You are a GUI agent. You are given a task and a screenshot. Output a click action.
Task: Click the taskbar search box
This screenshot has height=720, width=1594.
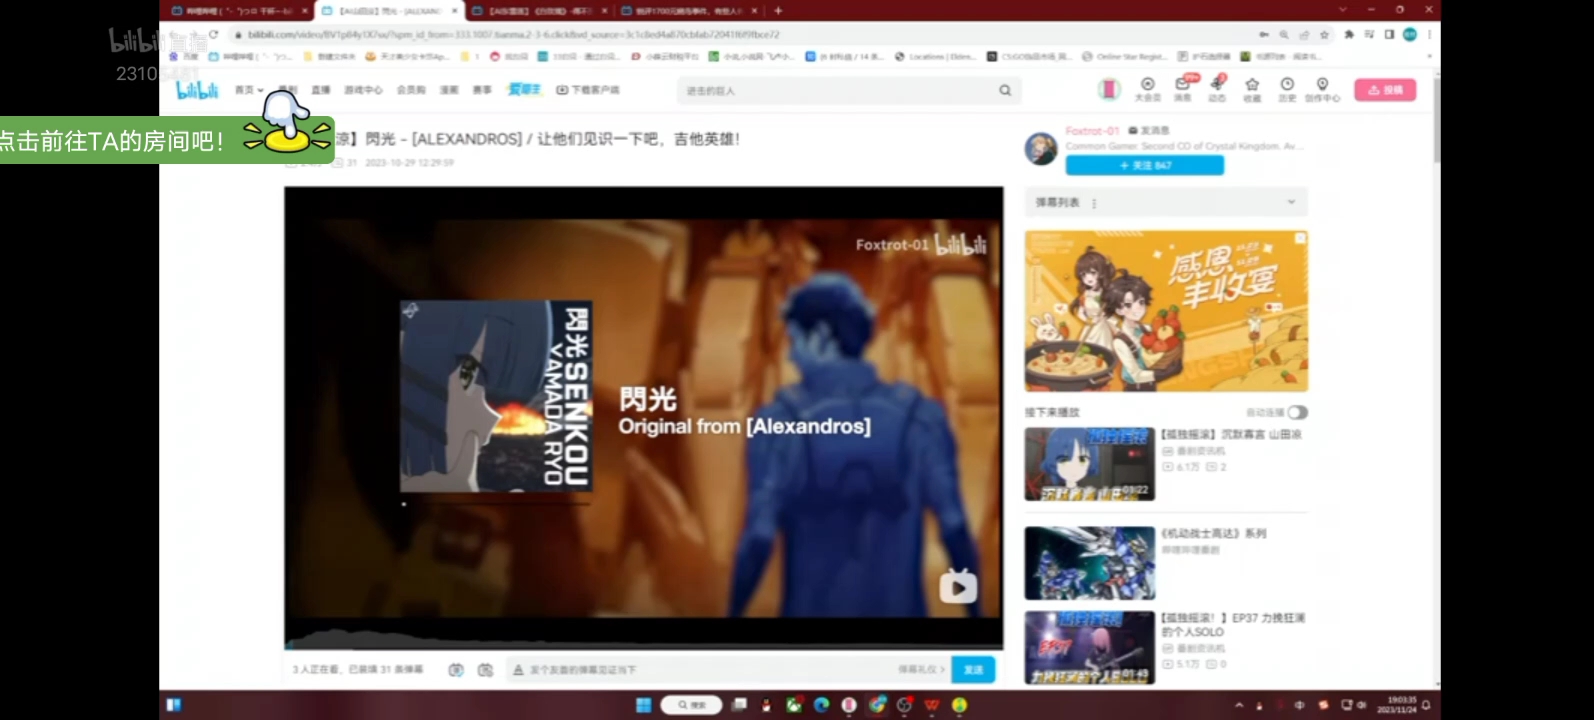click(690, 705)
